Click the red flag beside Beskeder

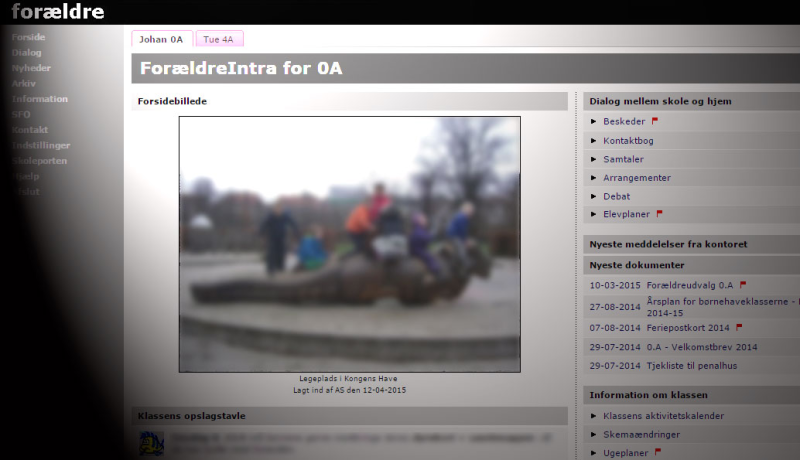click(655, 121)
